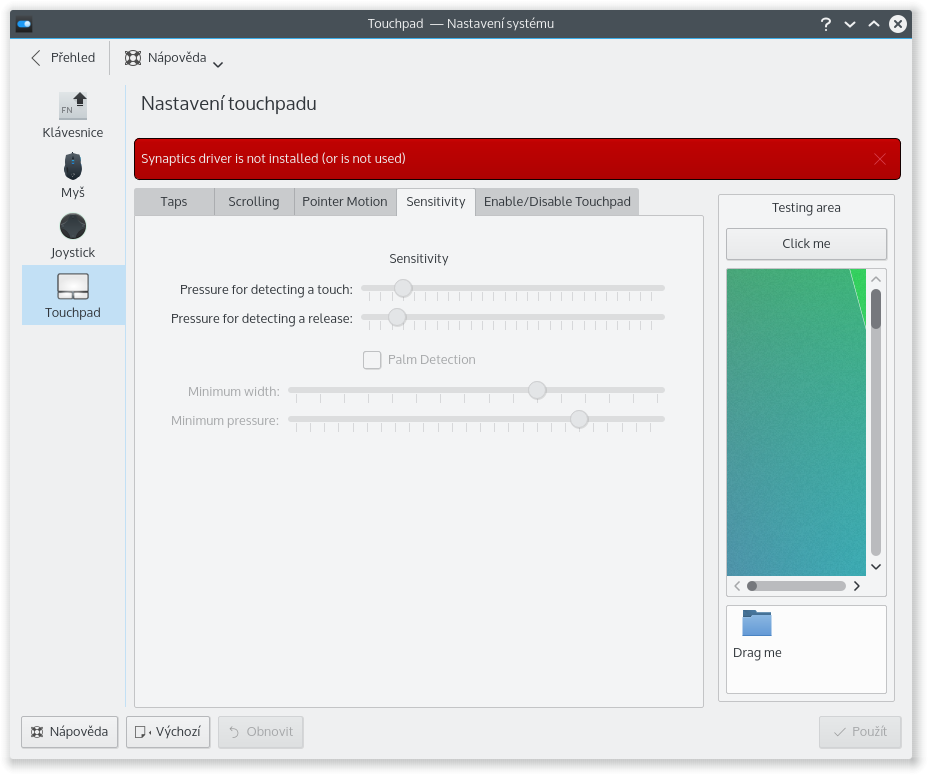Select the Touchpad icon in sidebar

click(73, 287)
